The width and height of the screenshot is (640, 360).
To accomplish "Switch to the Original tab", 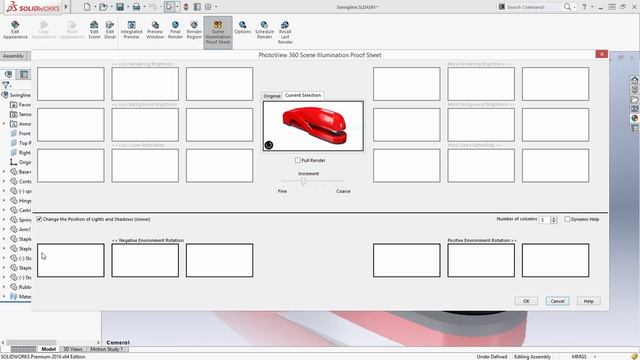I will click(272, 96).
